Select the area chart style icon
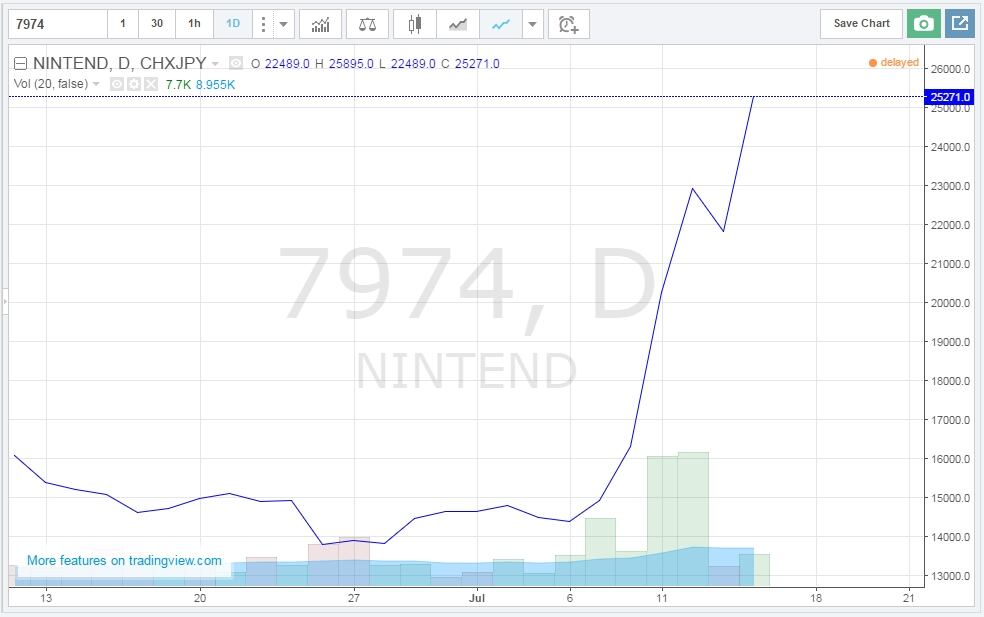Image resolution: width=984 pixels, height=617 pixels. (457, 24)
